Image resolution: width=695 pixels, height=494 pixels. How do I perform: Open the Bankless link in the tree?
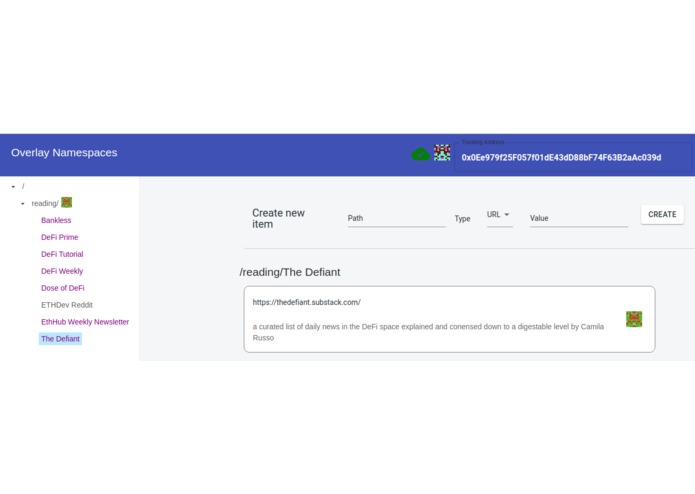click(56, 220)
